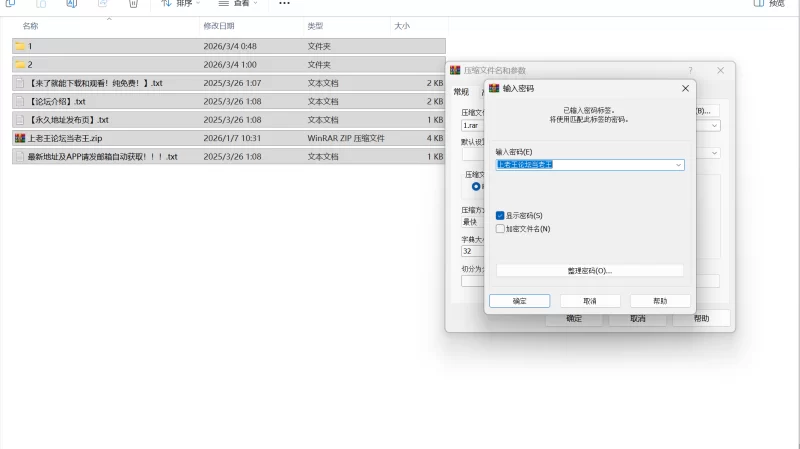Expand the 输入密码 combo box dropdown arrow
Image resolution: width=800 pixels, height=449 pixels.
click(x=678, y=165)
